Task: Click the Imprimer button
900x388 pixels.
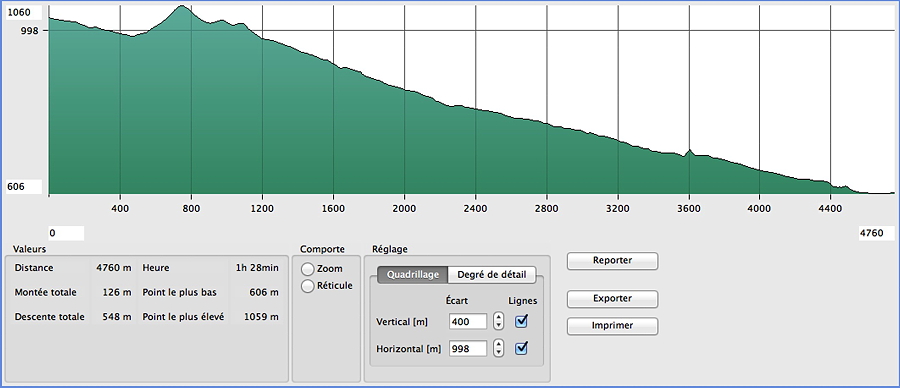Action: [x=612, y=325]
